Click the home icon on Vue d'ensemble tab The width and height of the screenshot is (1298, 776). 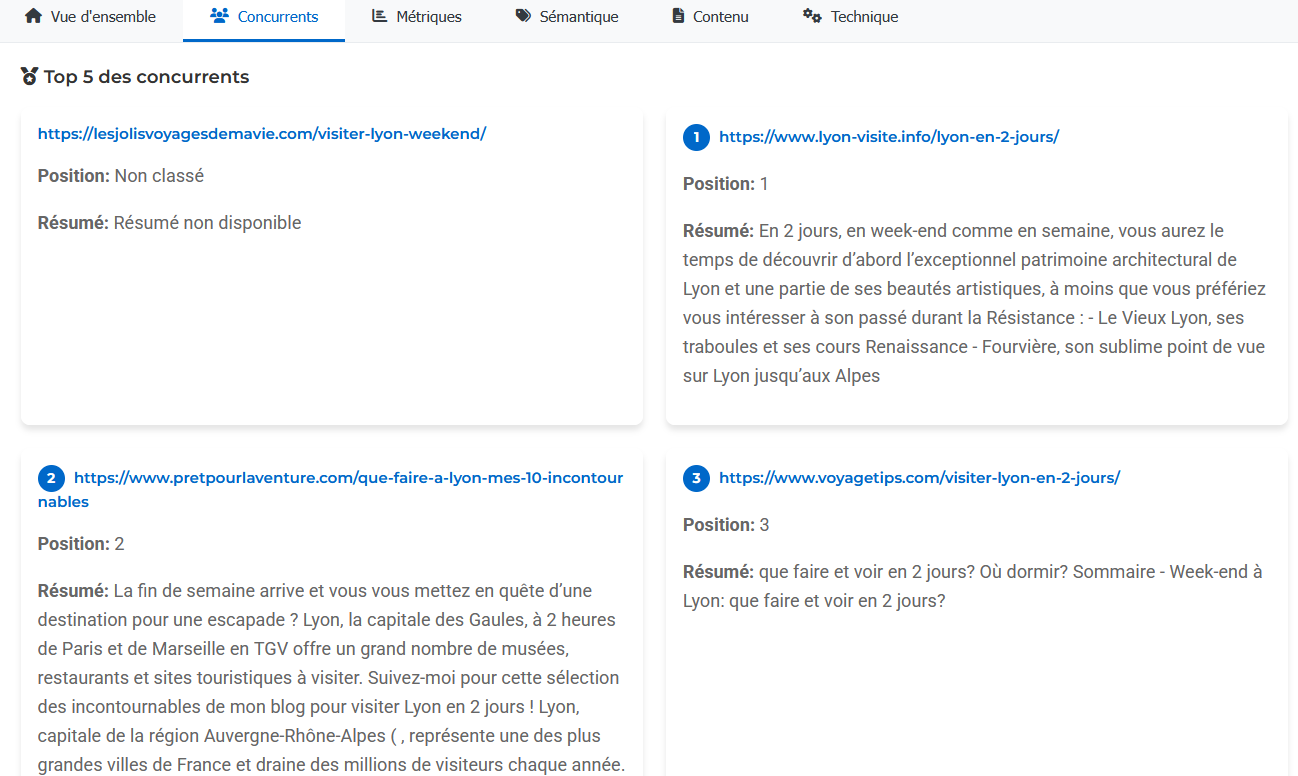(33, 16)
